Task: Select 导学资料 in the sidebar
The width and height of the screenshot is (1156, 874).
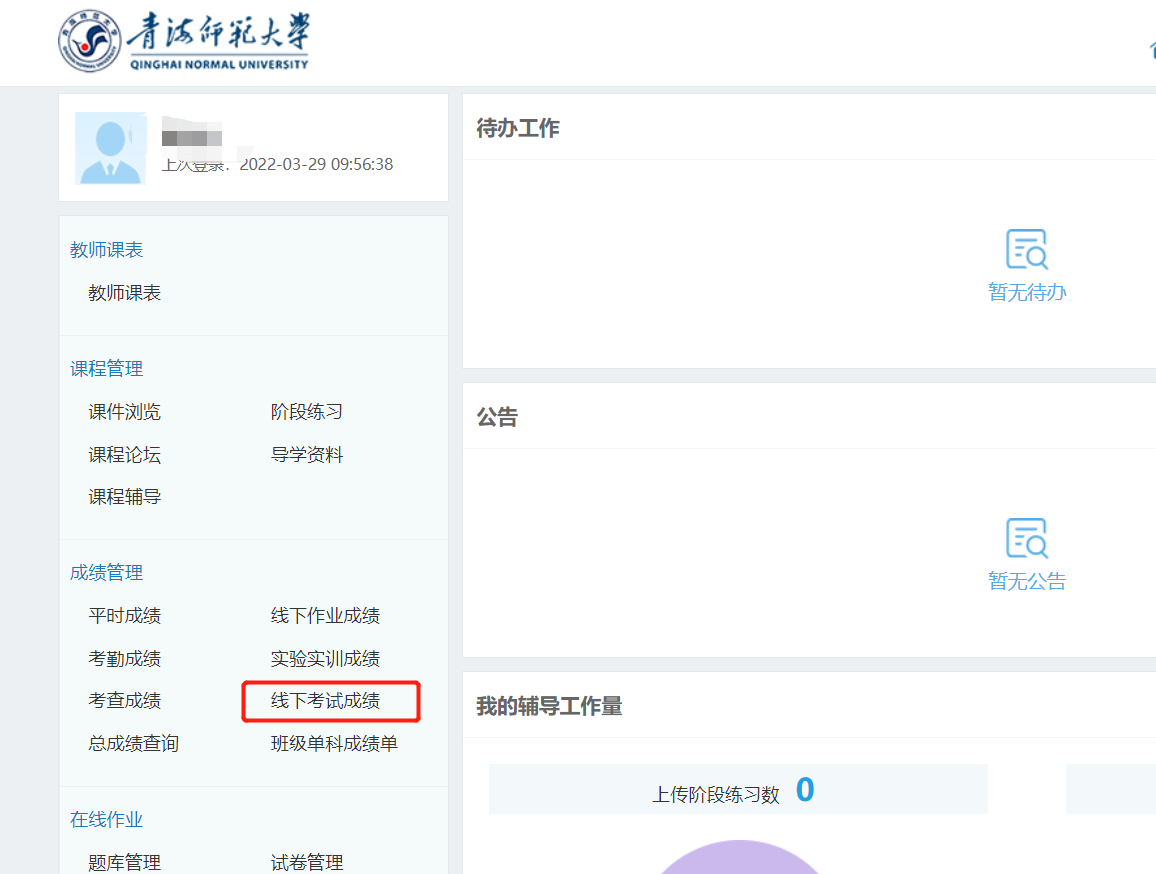Action: (x=307, y=455)
